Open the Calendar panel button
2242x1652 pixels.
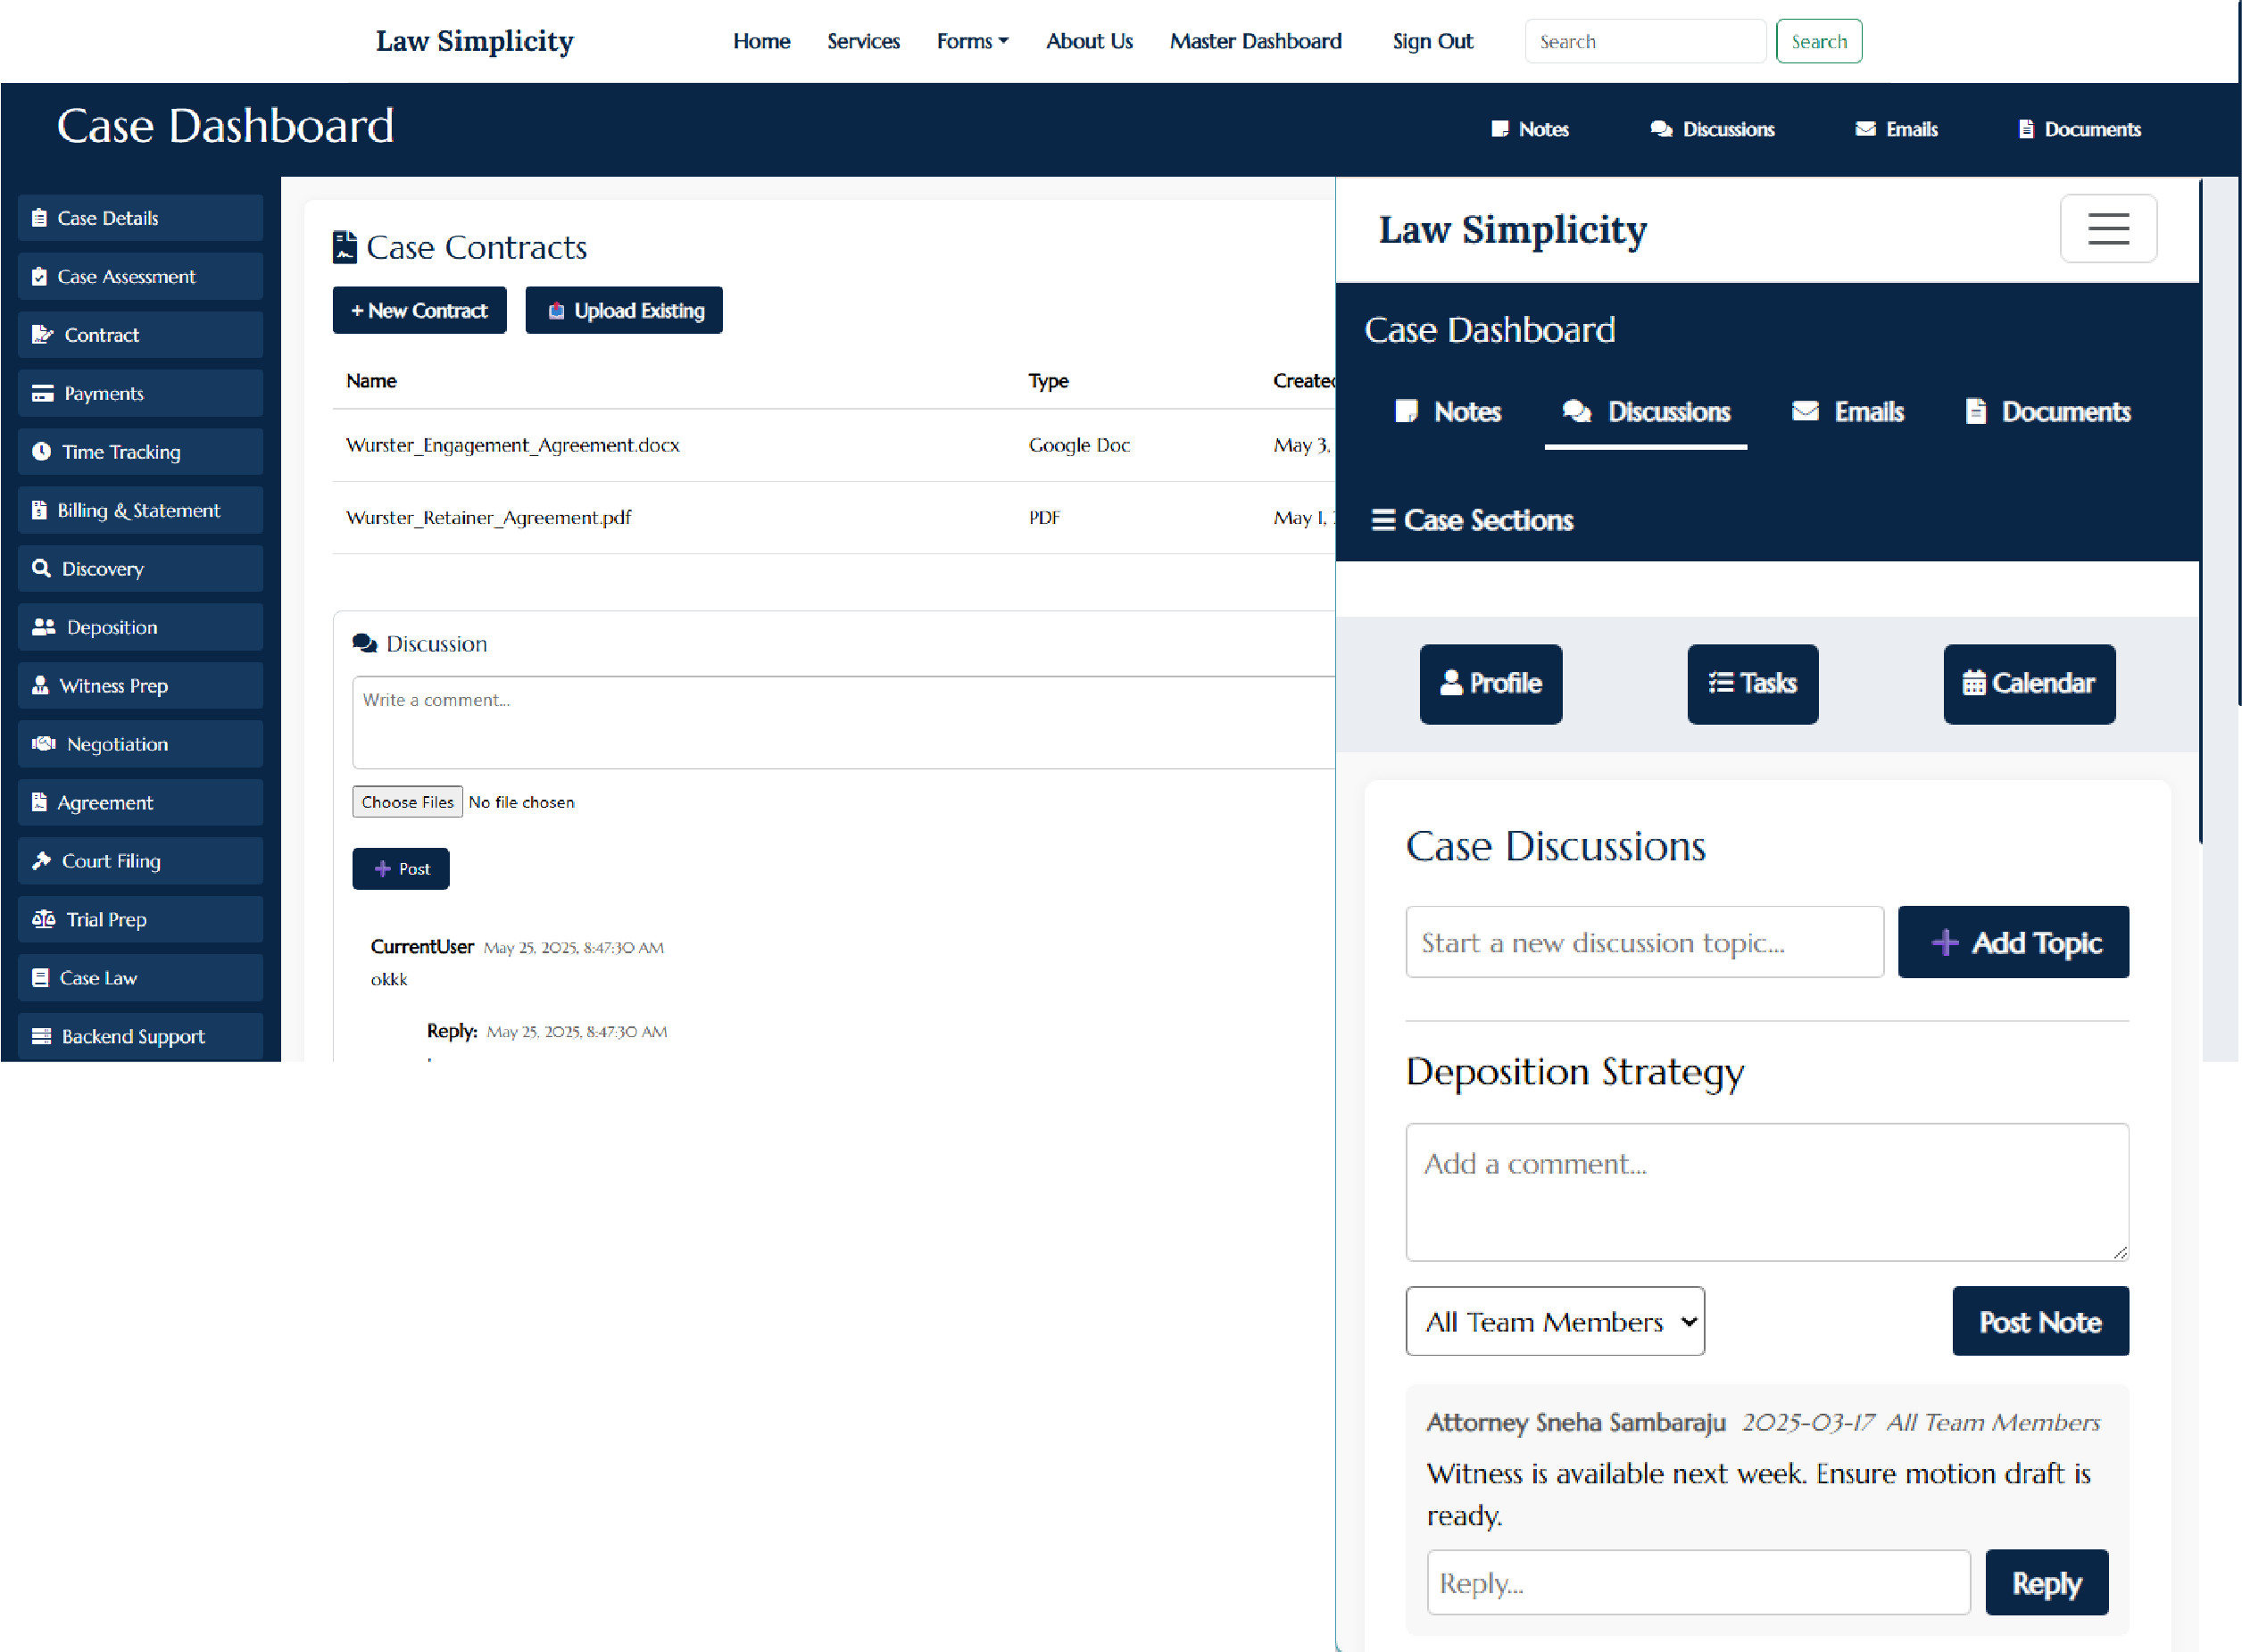(2028, 684)
